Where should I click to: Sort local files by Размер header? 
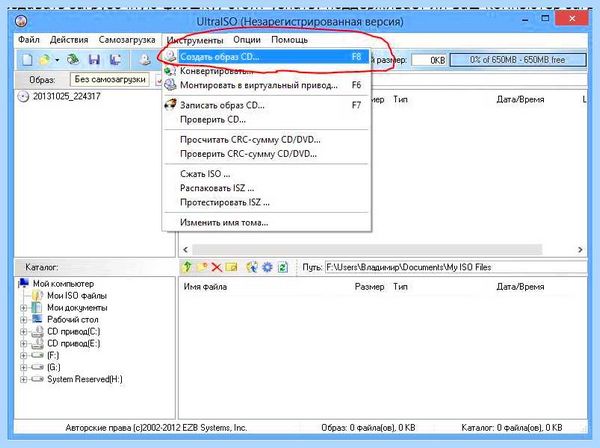(369, 287)
